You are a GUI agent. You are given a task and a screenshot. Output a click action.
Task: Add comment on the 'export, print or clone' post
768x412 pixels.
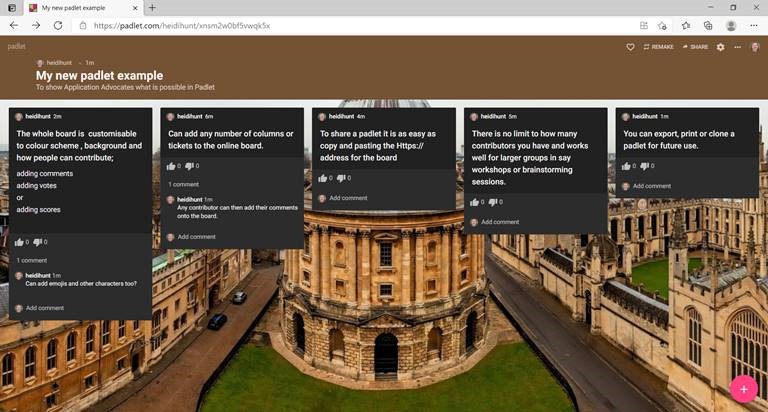click(650, 186)
